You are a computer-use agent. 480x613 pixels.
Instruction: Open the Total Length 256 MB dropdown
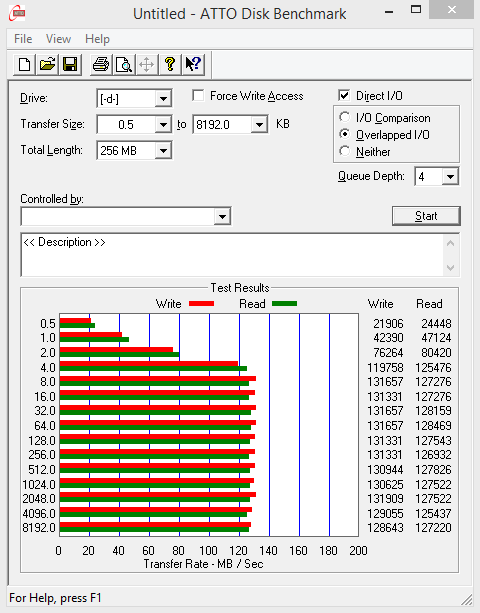point(163,151)
